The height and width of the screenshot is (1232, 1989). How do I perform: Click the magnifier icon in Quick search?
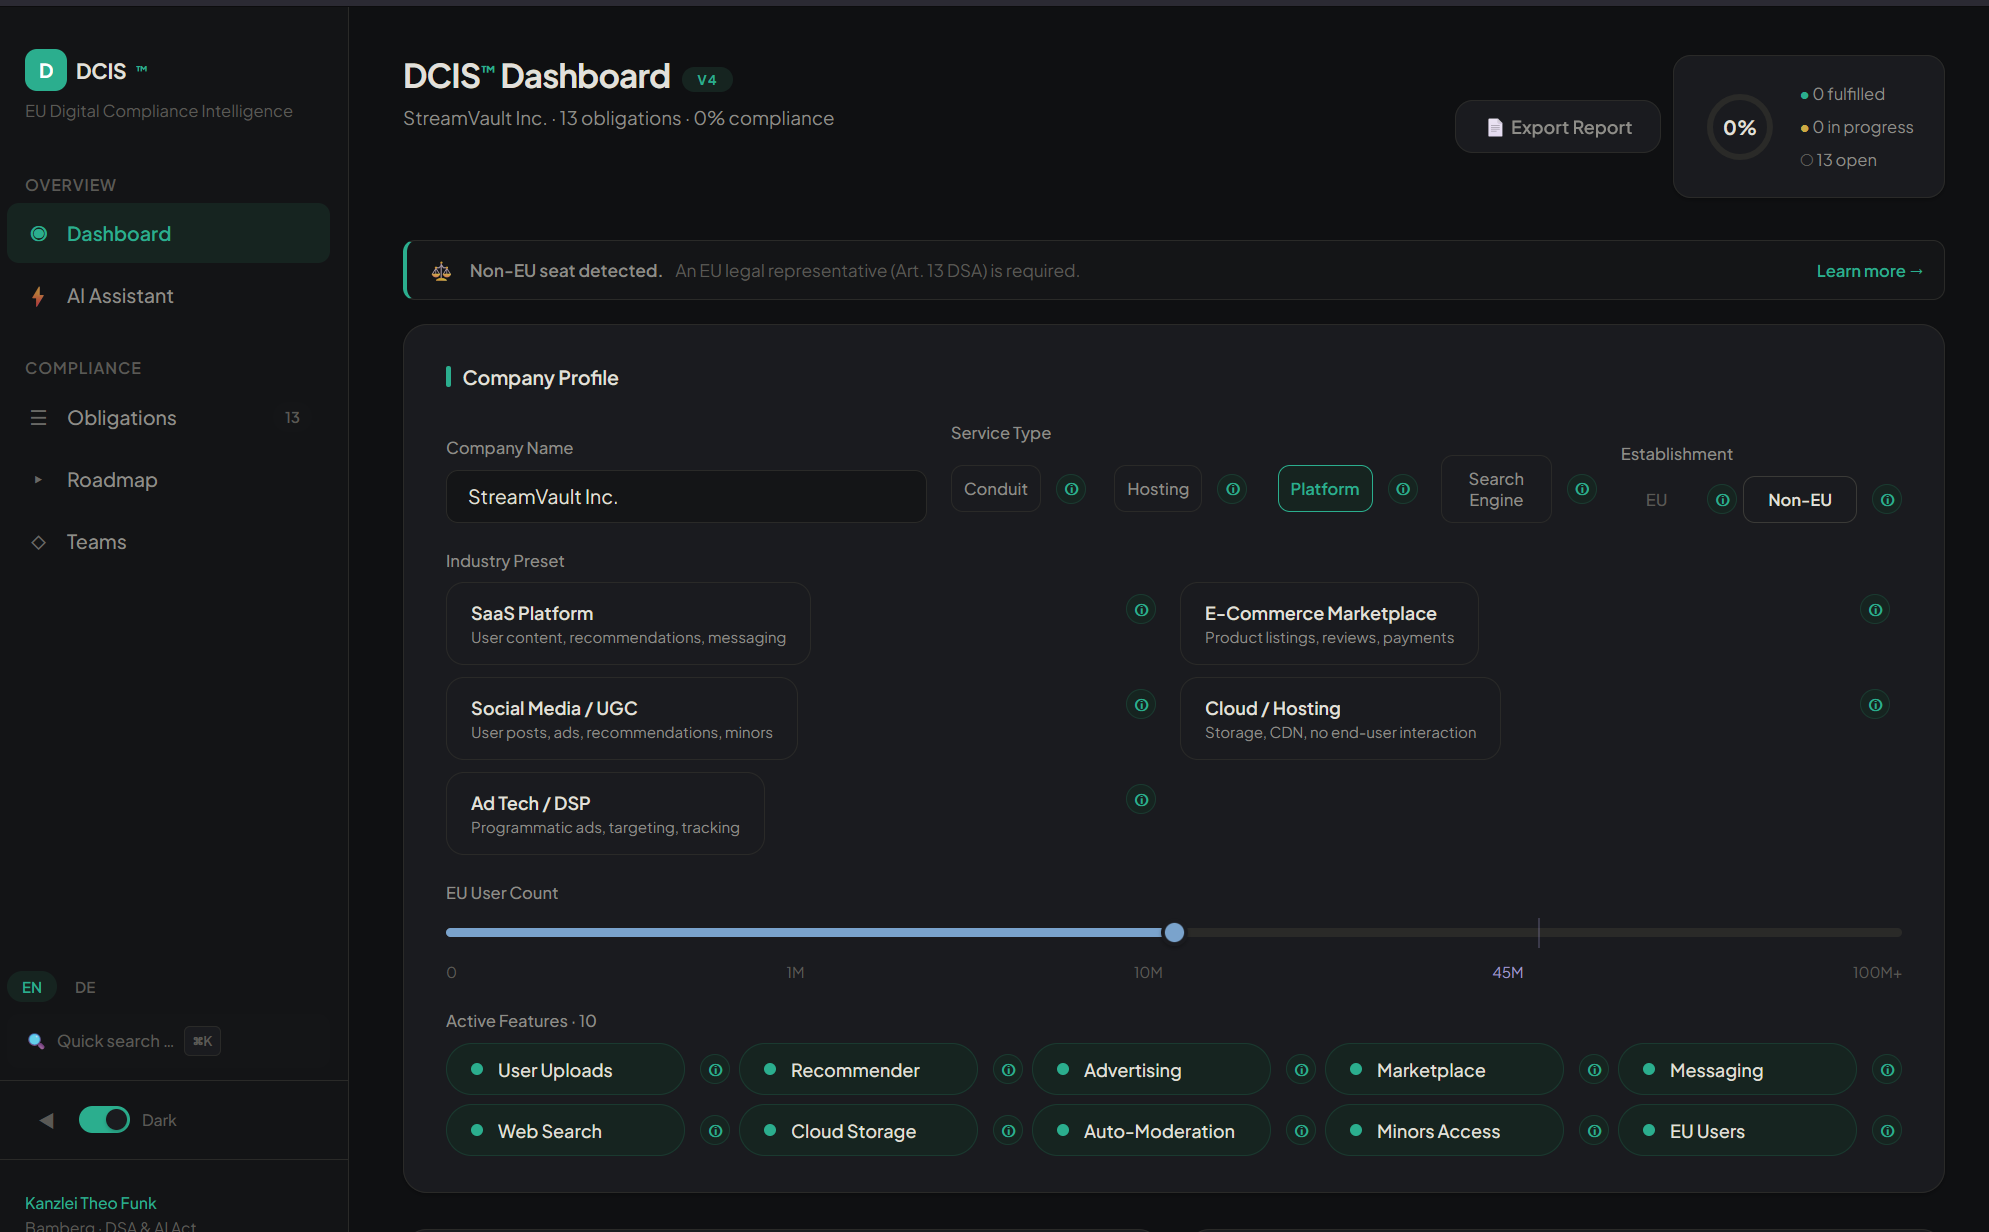pyautogui.click(x=37, y=1041)
